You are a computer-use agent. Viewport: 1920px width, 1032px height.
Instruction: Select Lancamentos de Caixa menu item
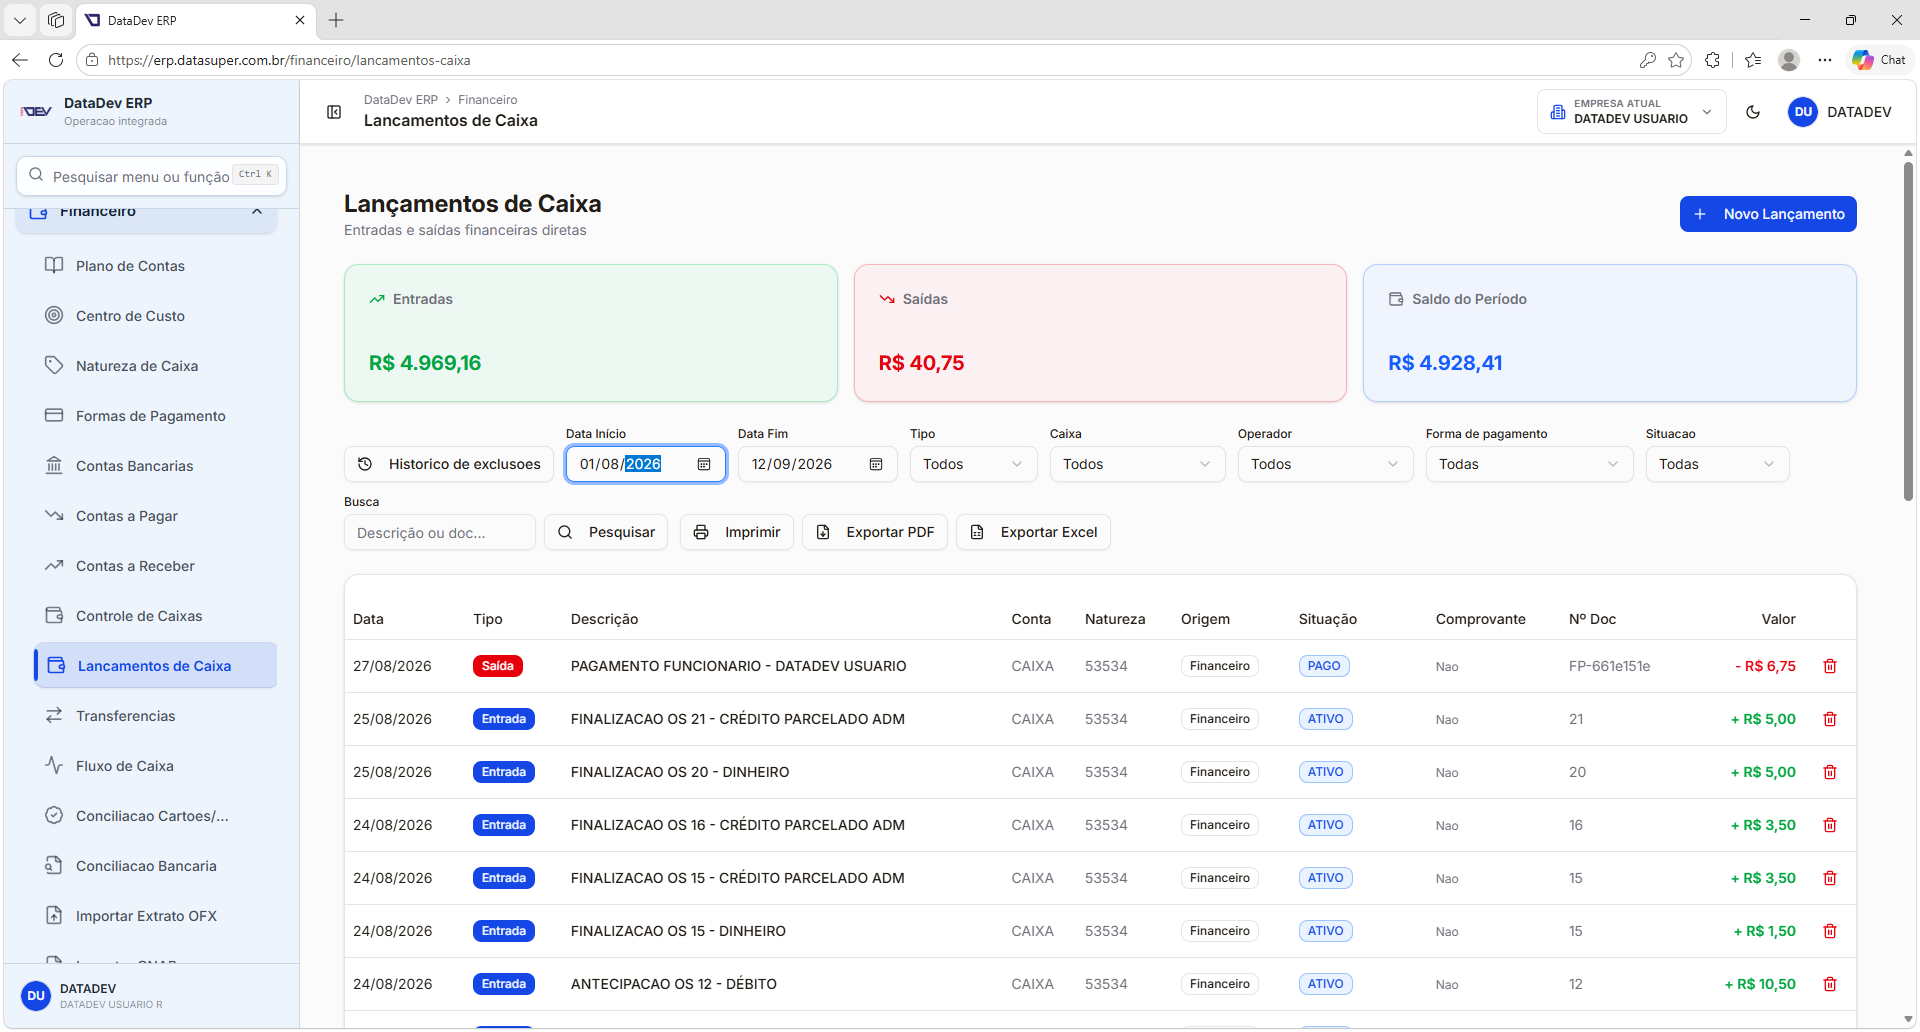155,666
